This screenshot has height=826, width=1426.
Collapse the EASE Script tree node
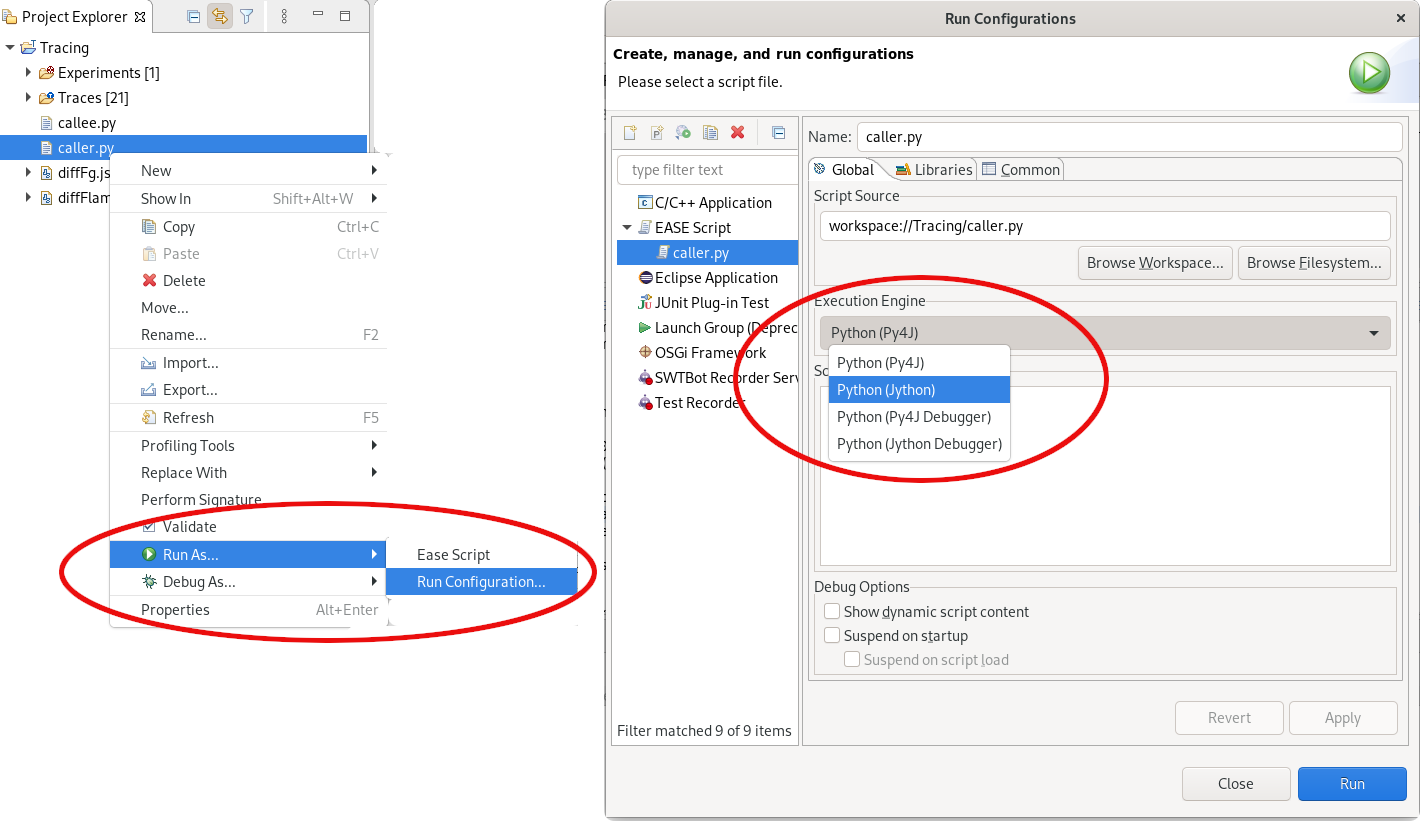click(x=627, y=228)
